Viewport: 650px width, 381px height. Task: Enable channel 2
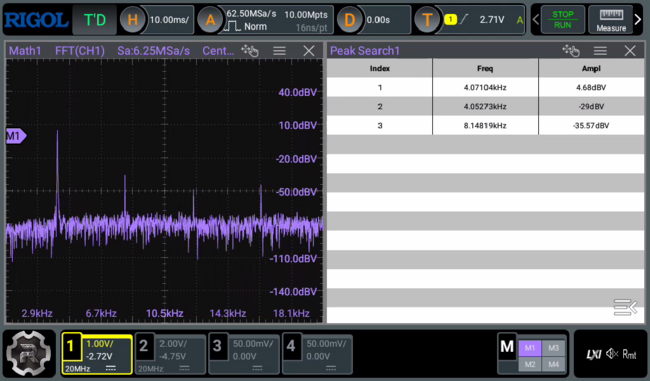[x=170, y=354]
